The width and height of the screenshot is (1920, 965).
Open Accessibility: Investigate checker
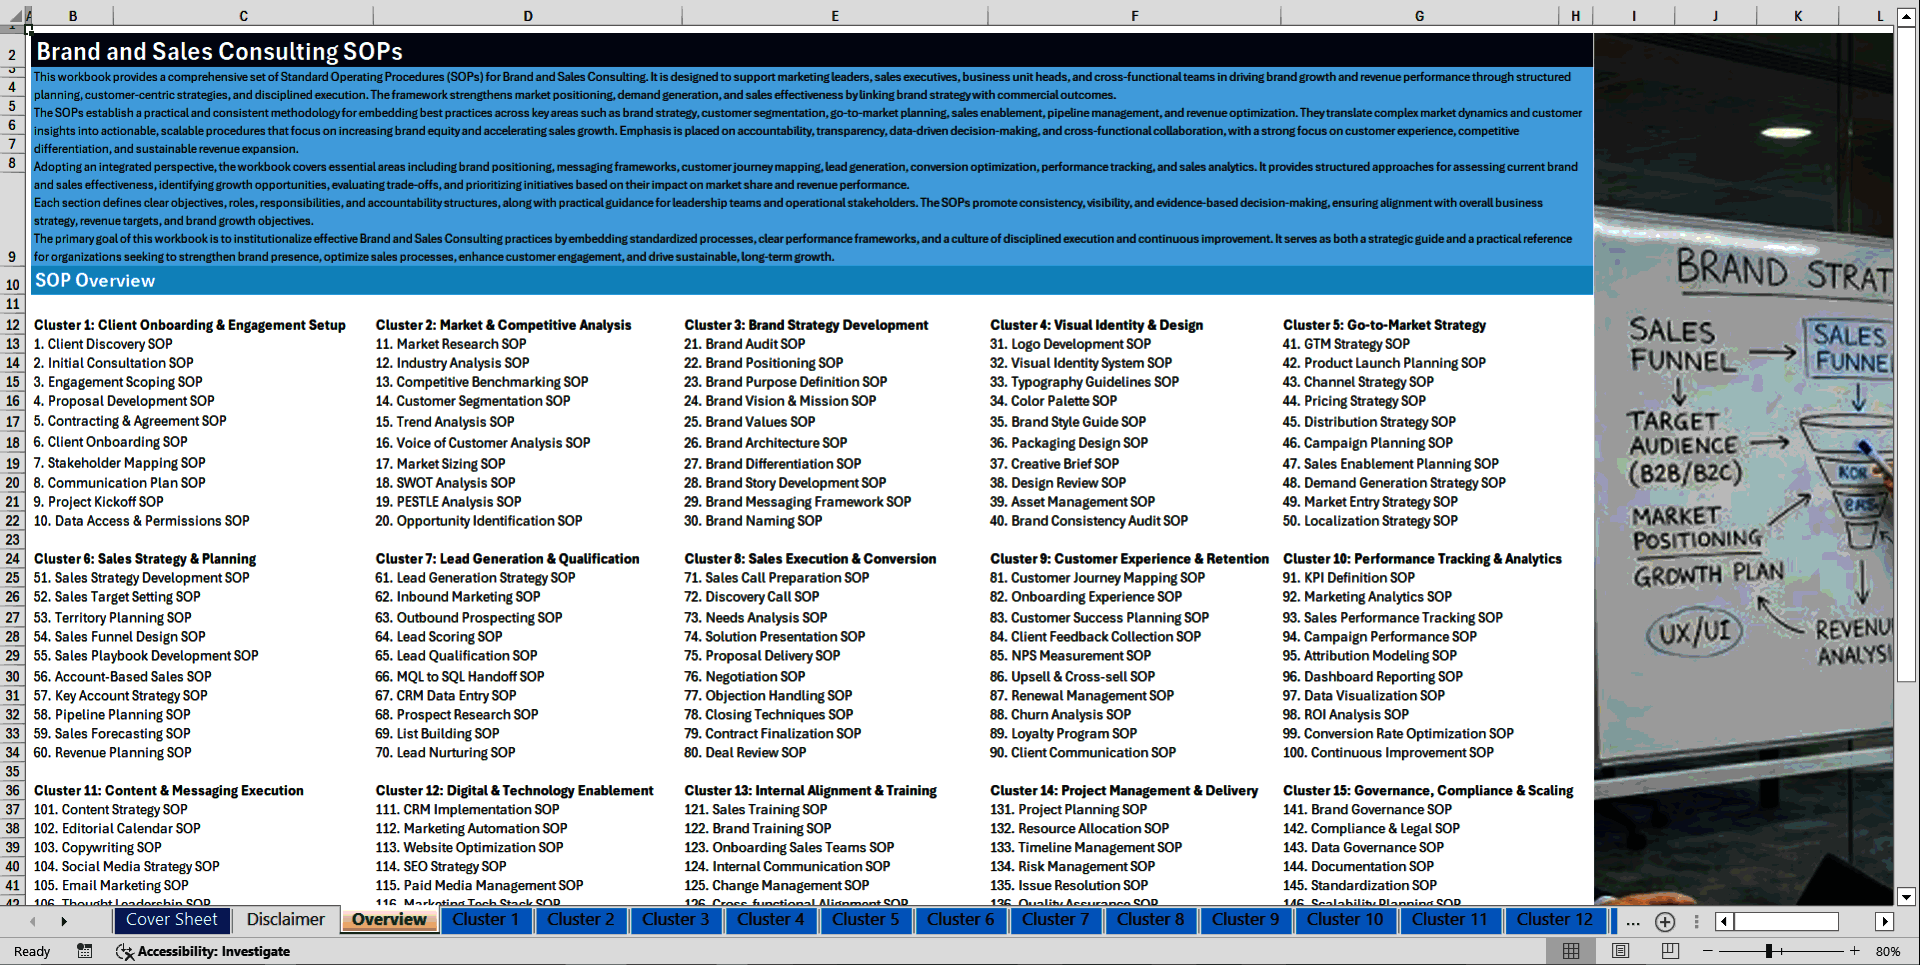[203, 951]
